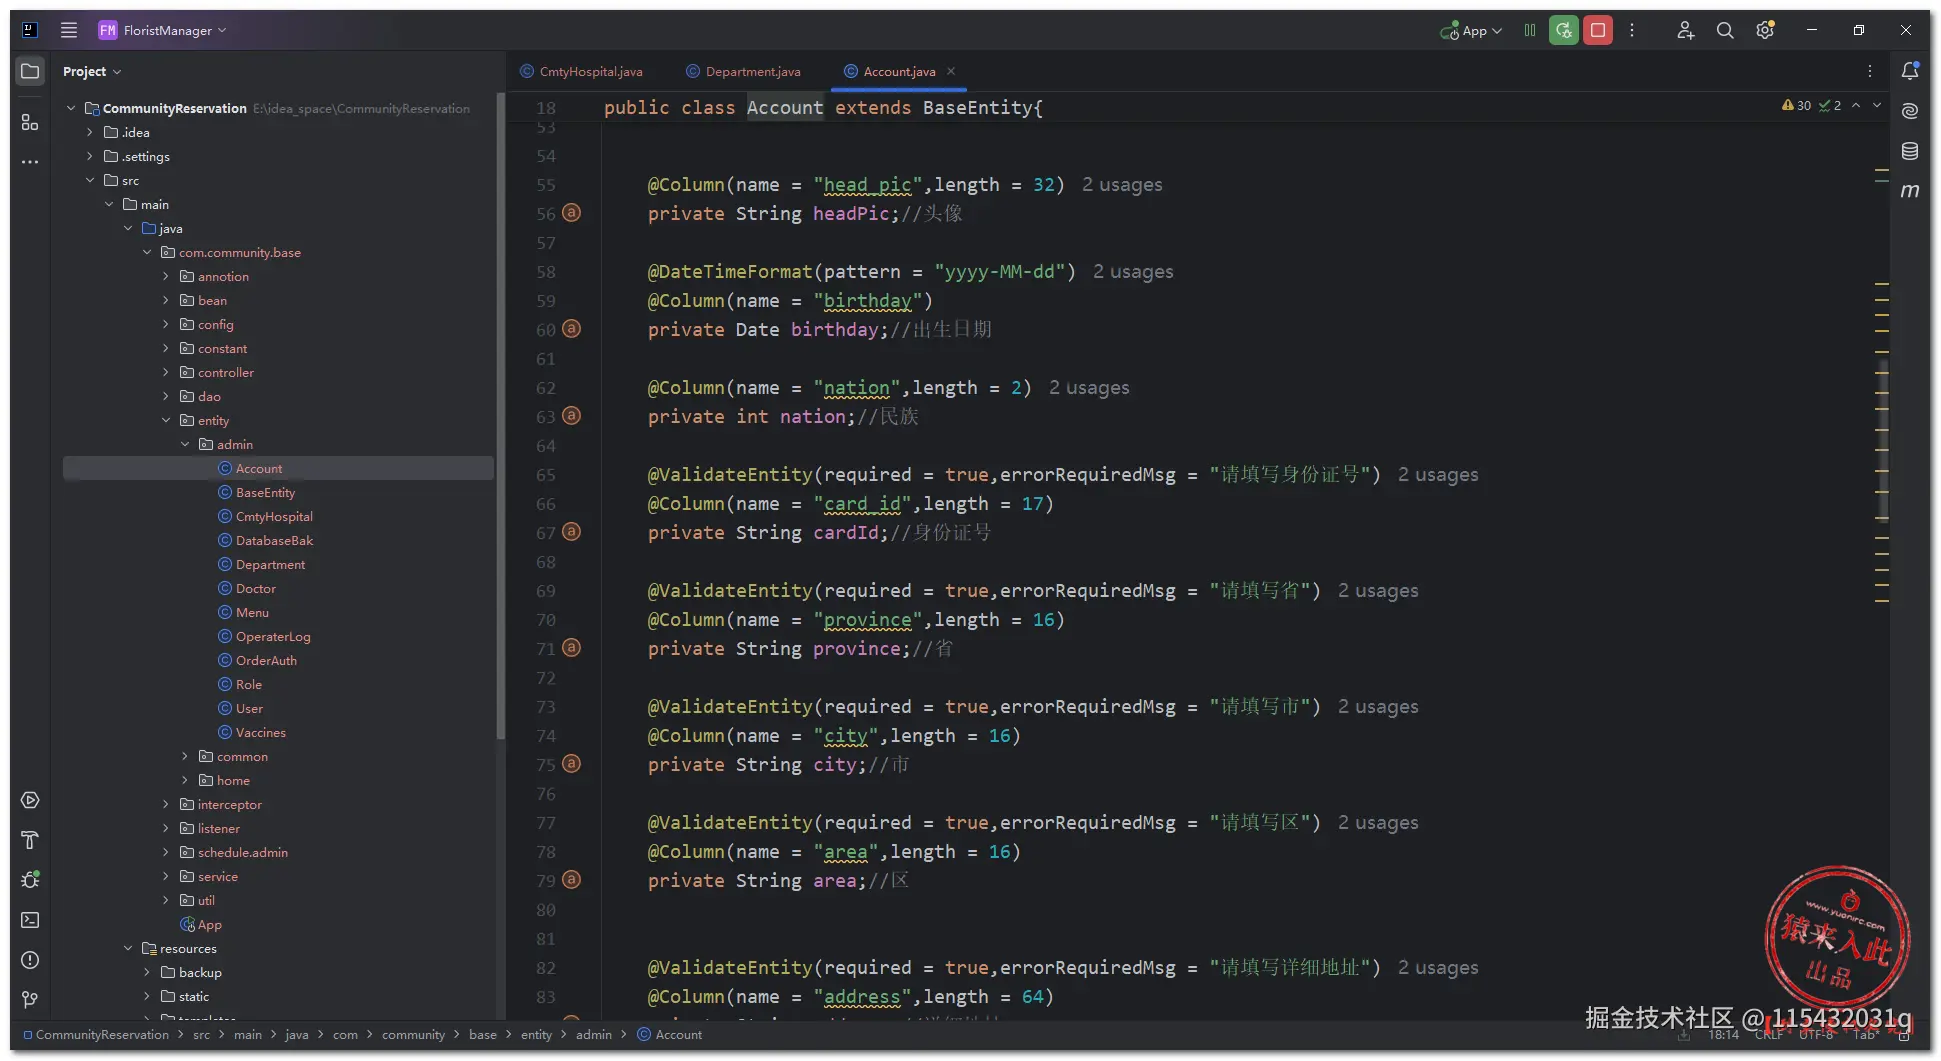
Task: Expand the .idea folder
Action: pyautogui.click(x=90, y=132)
